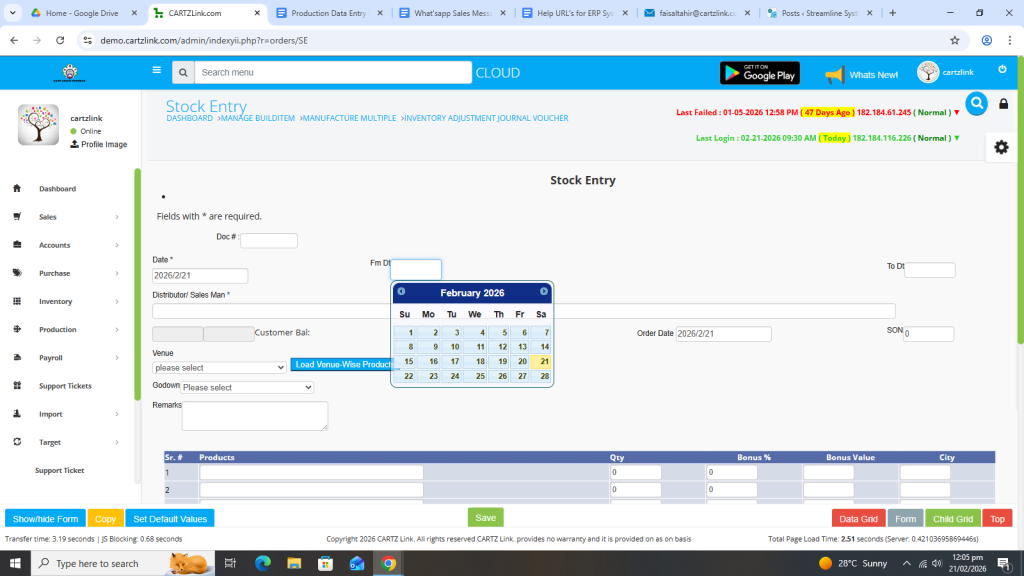1024x576 pixels.
Task: Click the Set Default Values button
Action: (x=170, y=519)
